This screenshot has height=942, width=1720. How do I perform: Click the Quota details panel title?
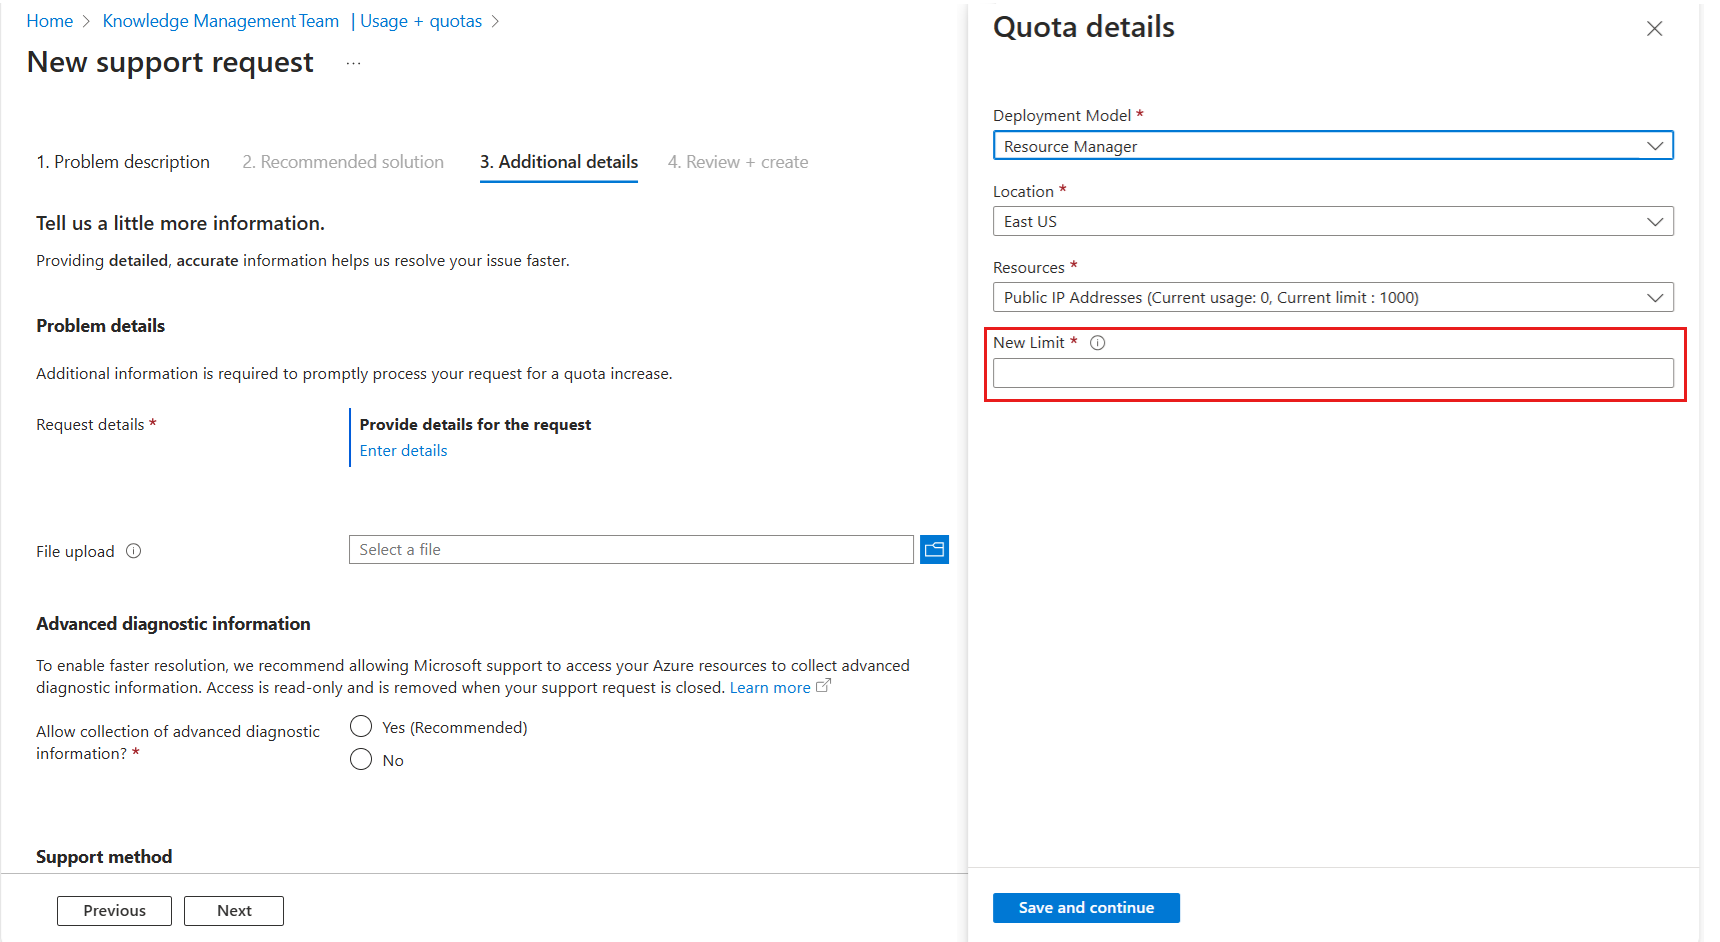1084,27
